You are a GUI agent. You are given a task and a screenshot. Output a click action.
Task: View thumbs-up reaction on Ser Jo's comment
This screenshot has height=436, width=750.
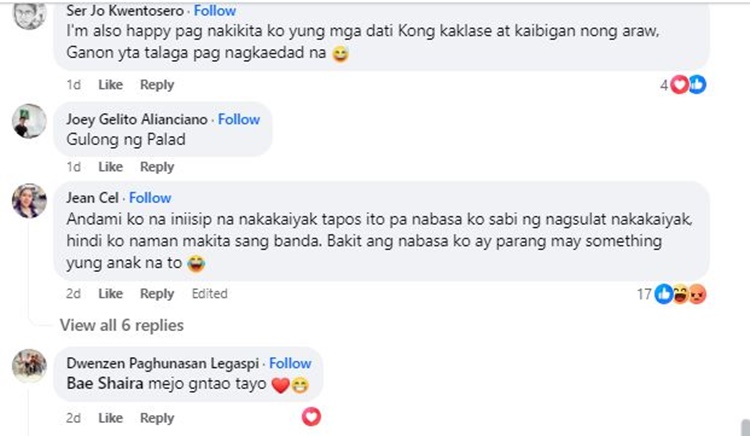697,85
